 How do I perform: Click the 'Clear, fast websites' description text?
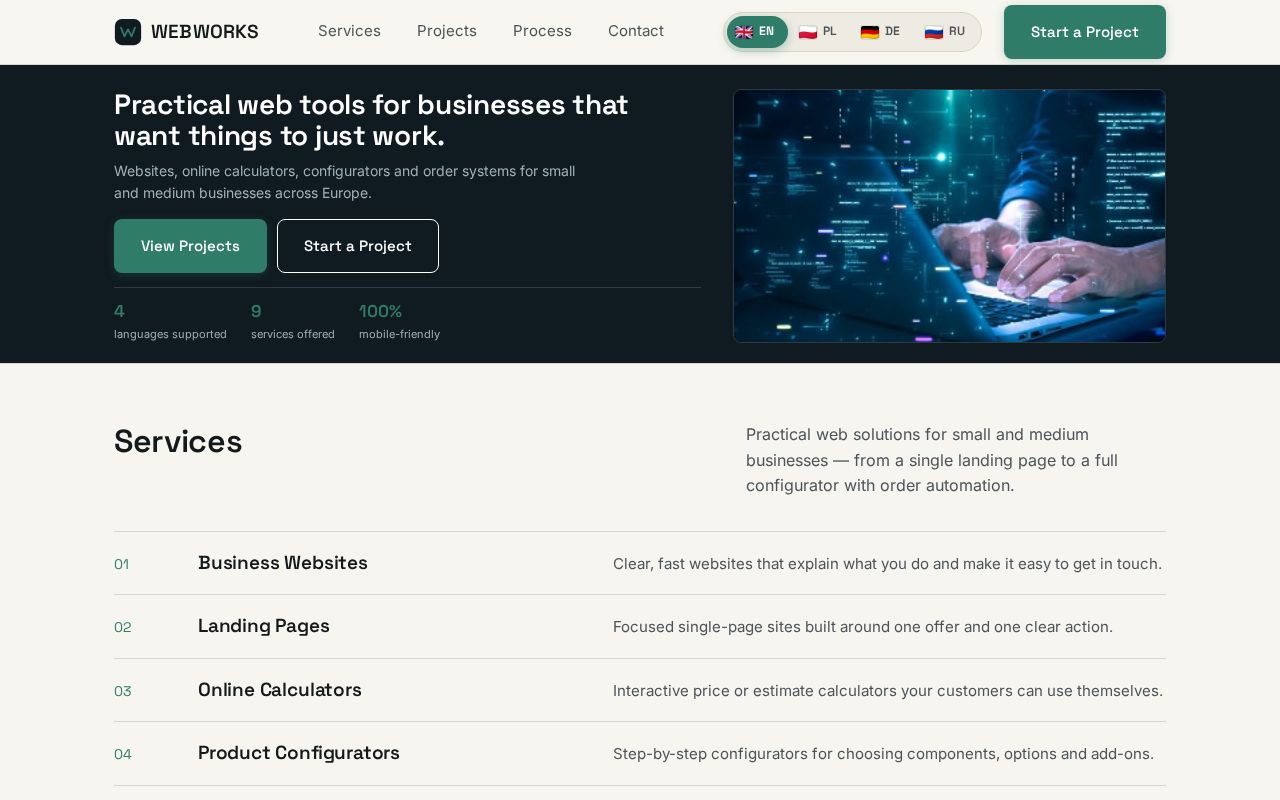[x=887, y=564]
